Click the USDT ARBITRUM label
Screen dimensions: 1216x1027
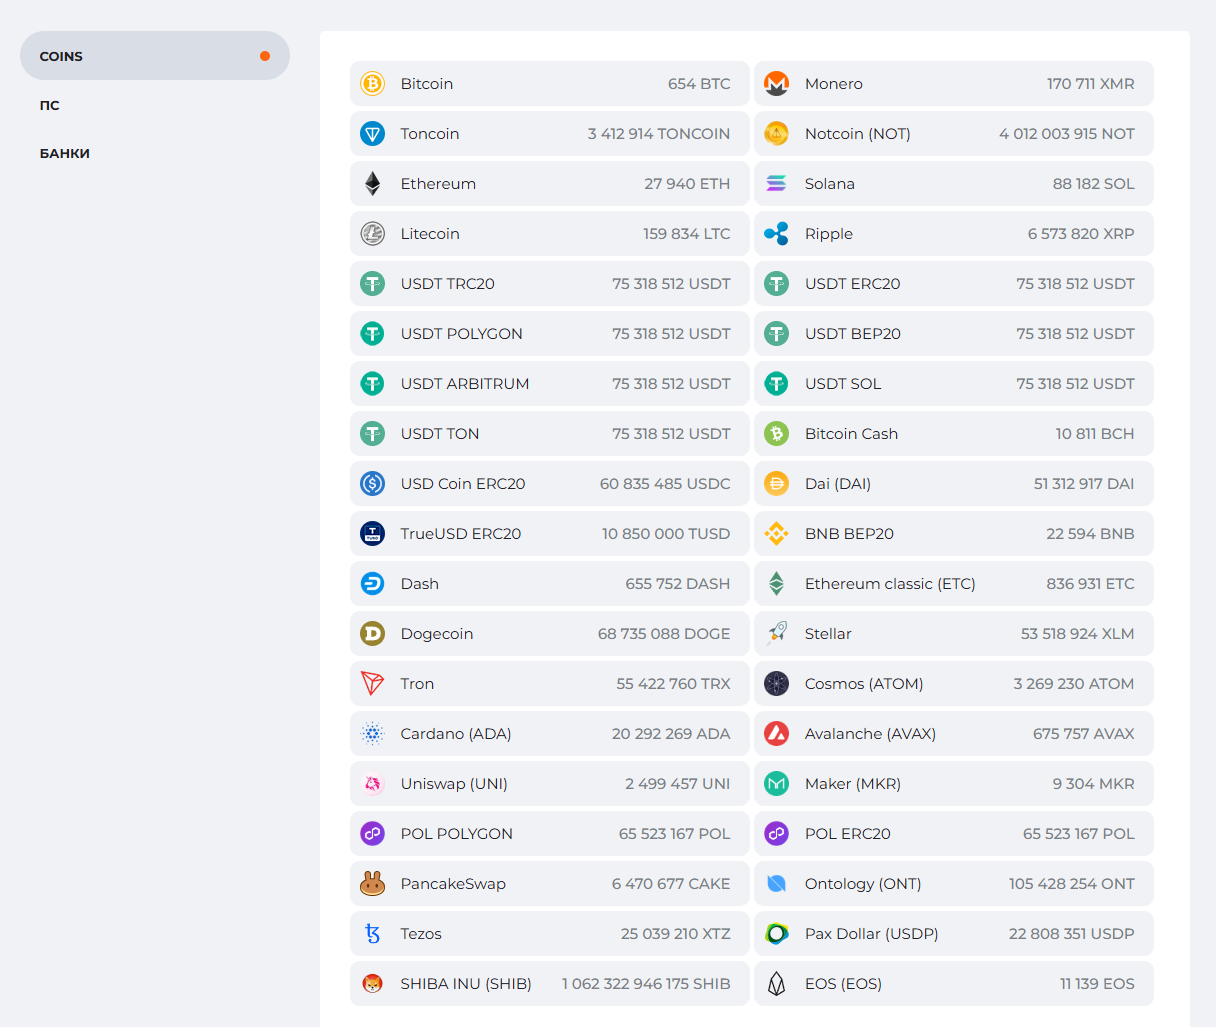(x=465, y=384)
